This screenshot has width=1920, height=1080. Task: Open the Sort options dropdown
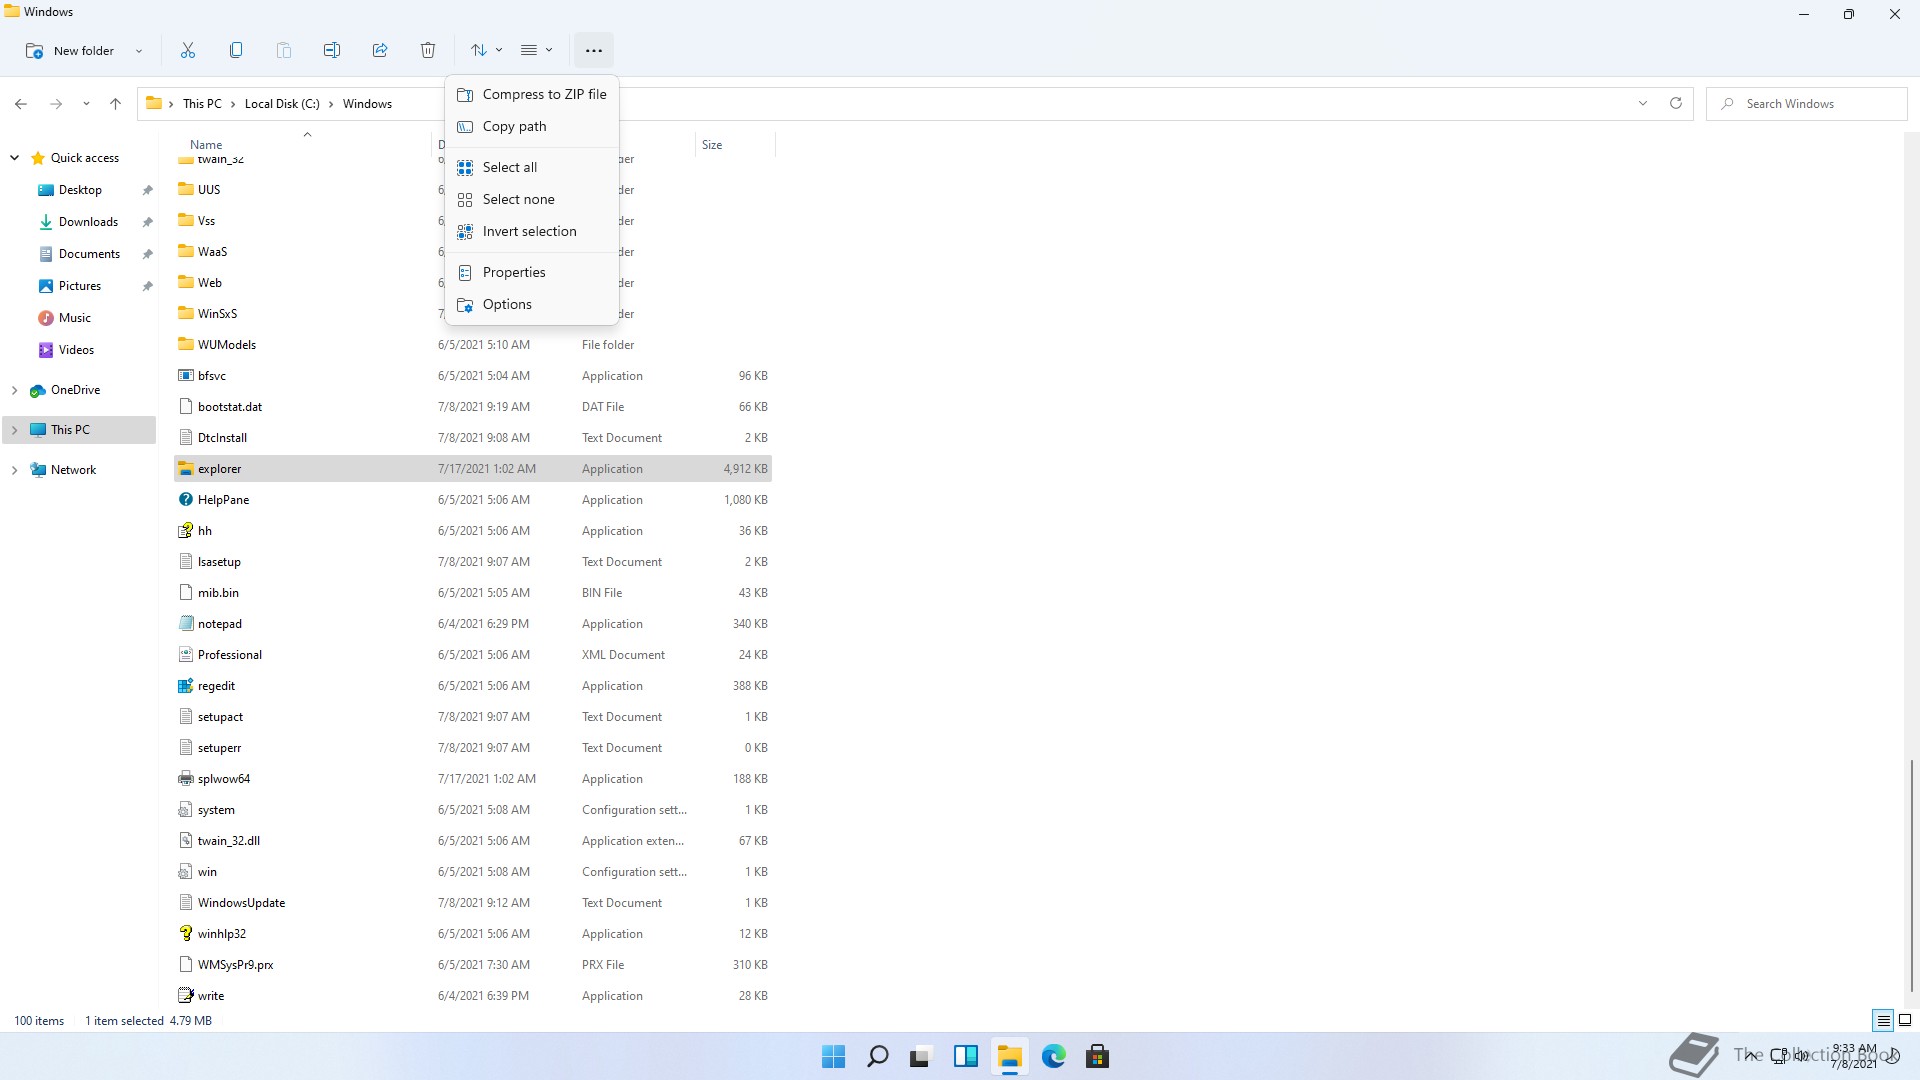487,50
